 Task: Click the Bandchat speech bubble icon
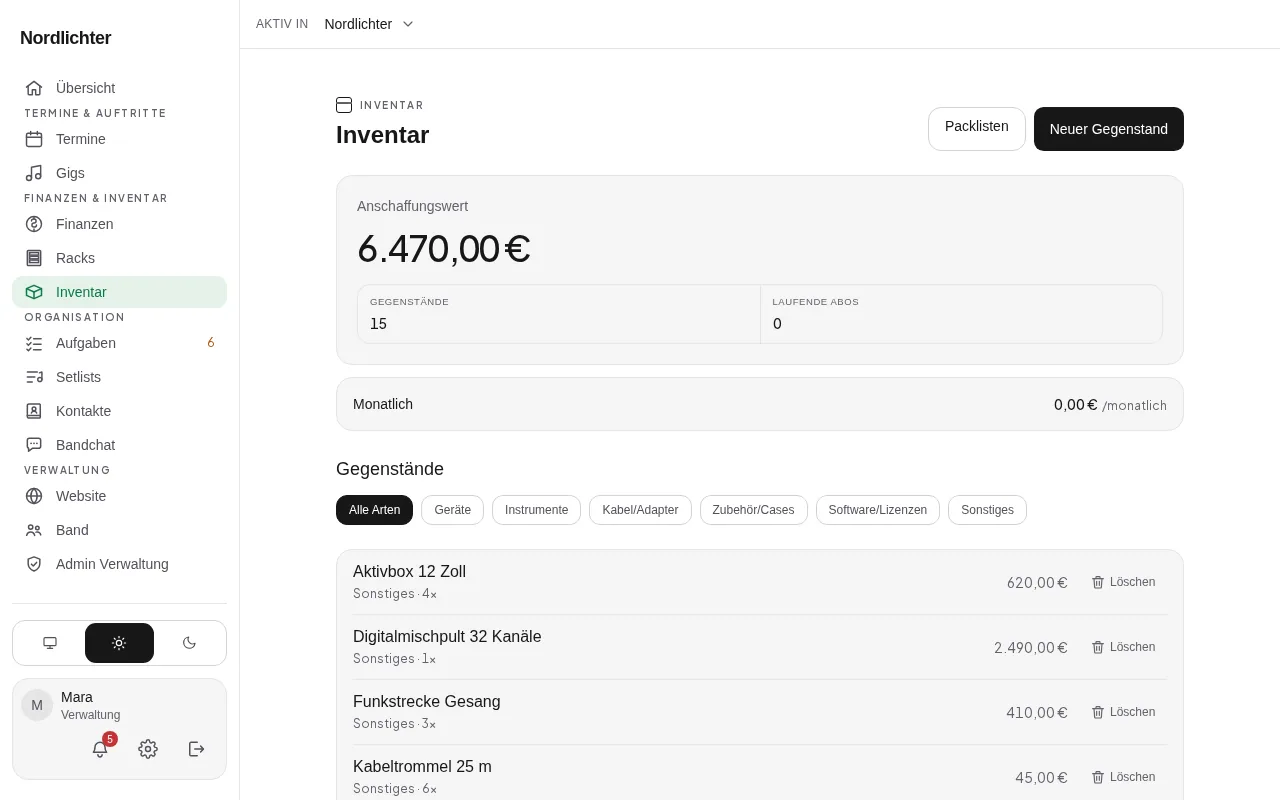coord(34,445)
